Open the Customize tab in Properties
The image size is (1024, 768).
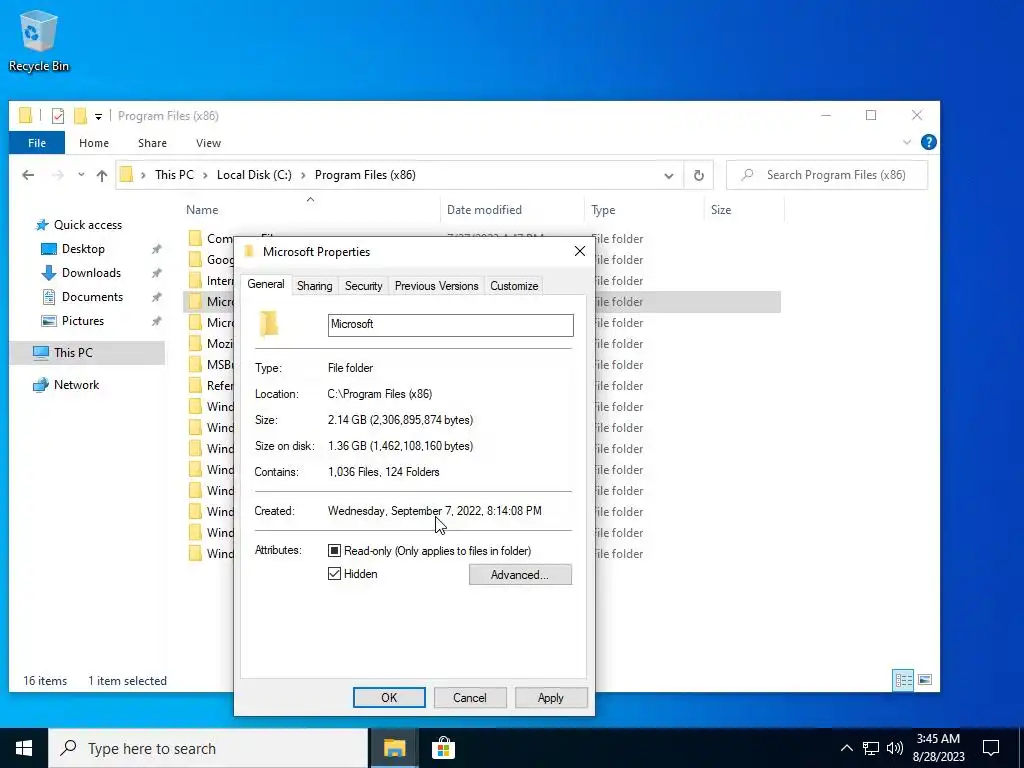[514, 286]
